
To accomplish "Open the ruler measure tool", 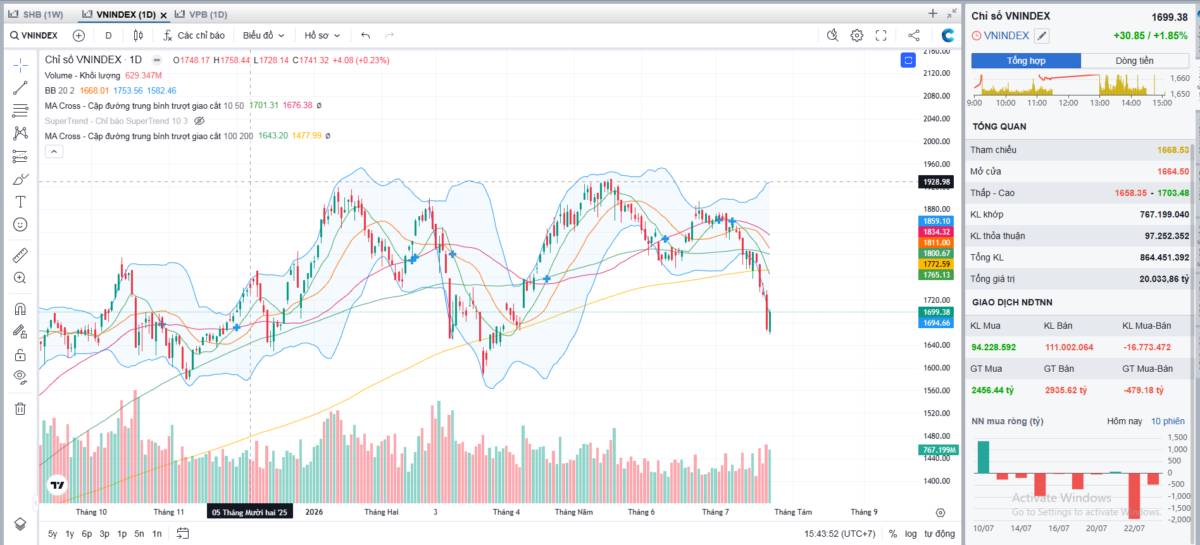I will [x=20, y=254].
